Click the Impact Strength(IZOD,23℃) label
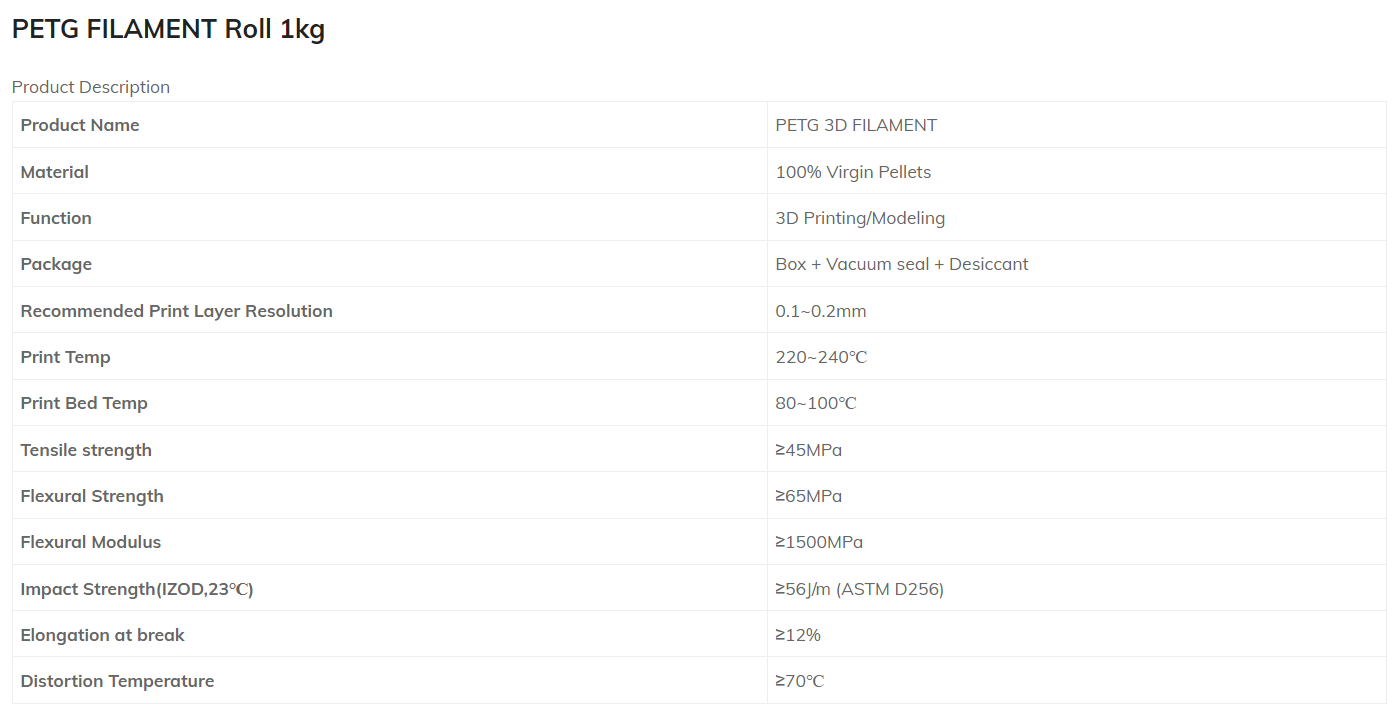The width and height of the screenshot is (1400, 715). (x=137, y=589)
